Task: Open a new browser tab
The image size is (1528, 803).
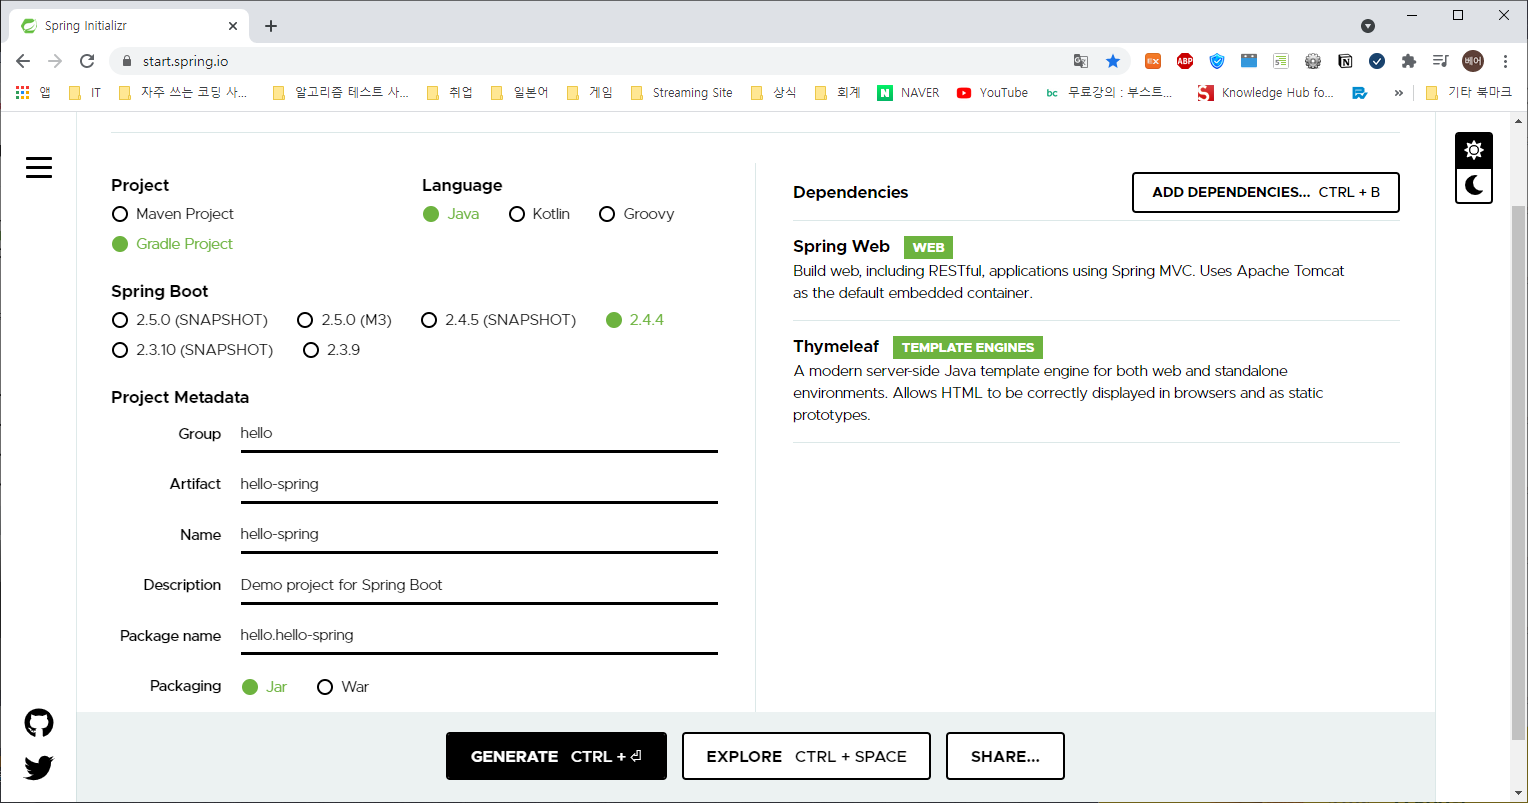Action: [271, 26]
